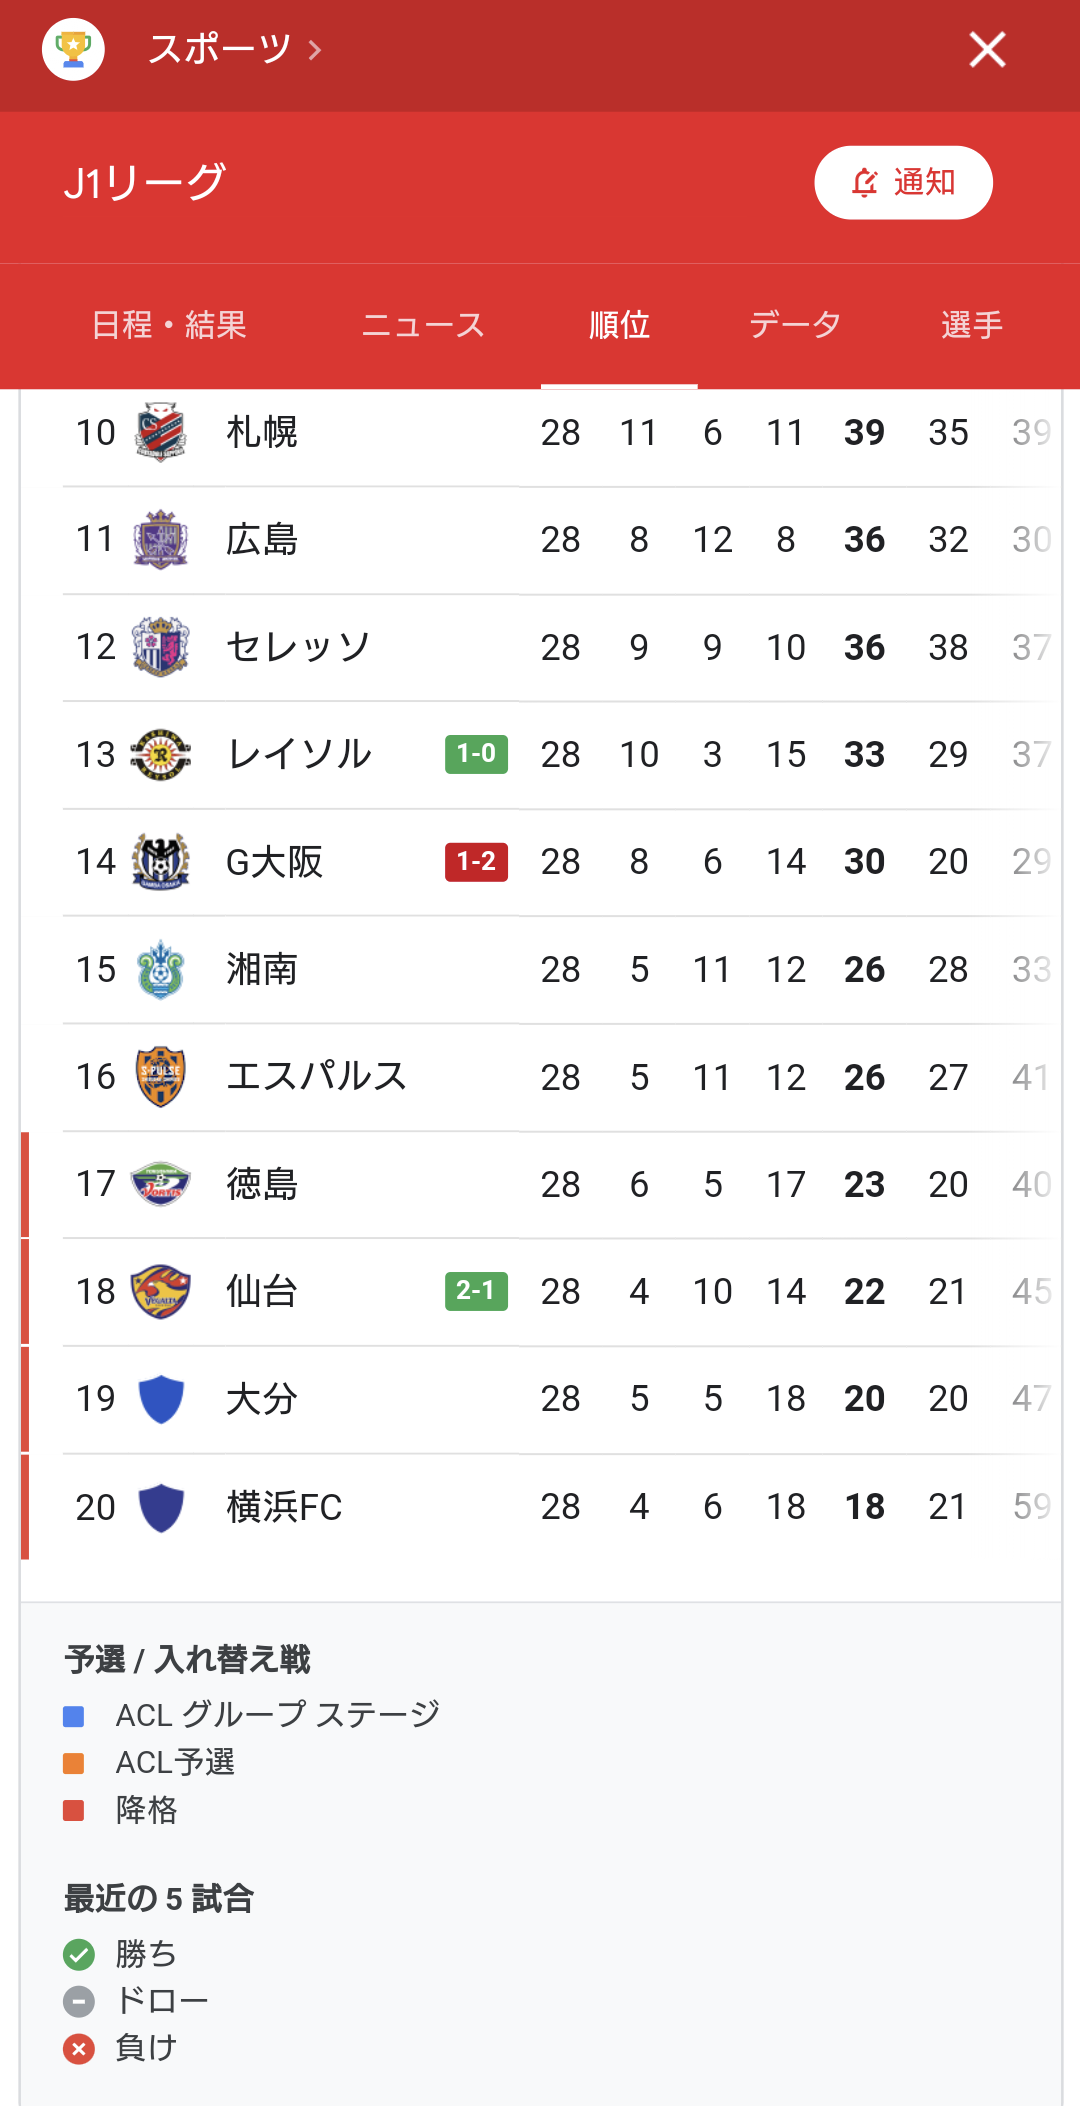
Task: Click the Gamba Osaka team crest
Action: pyautogui.click(x=161, y=862)
